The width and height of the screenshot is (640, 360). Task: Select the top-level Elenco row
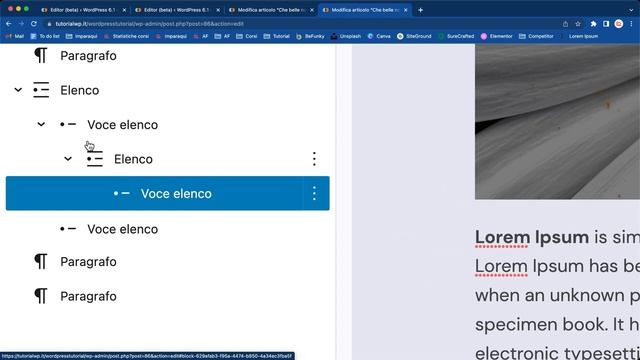coord(167,90)
